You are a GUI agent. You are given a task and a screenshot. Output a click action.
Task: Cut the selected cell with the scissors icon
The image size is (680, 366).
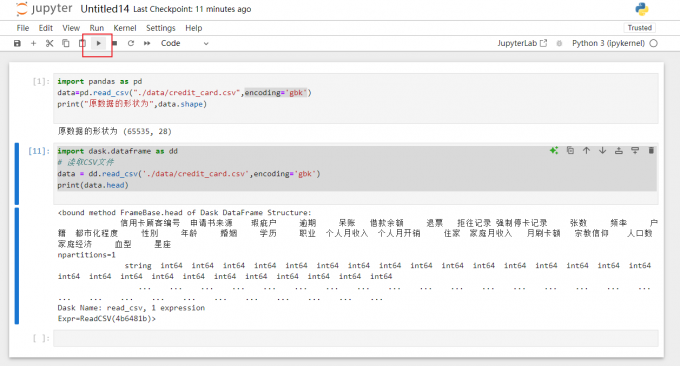point(49,43)
